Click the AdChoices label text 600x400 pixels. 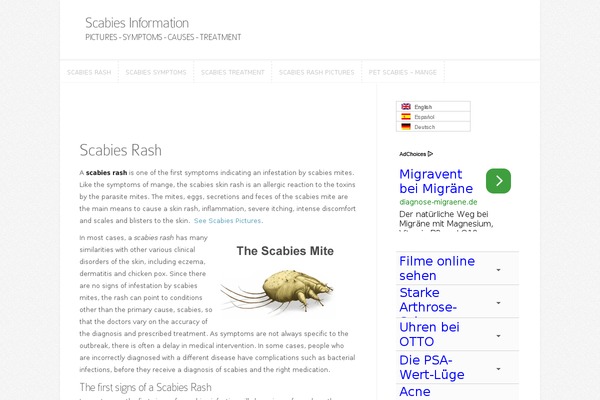tap(412, 154)
